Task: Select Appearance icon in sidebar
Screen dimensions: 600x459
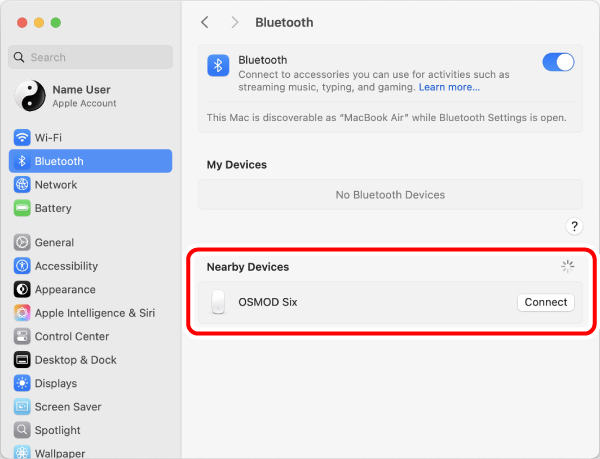Action: (22, 290)
